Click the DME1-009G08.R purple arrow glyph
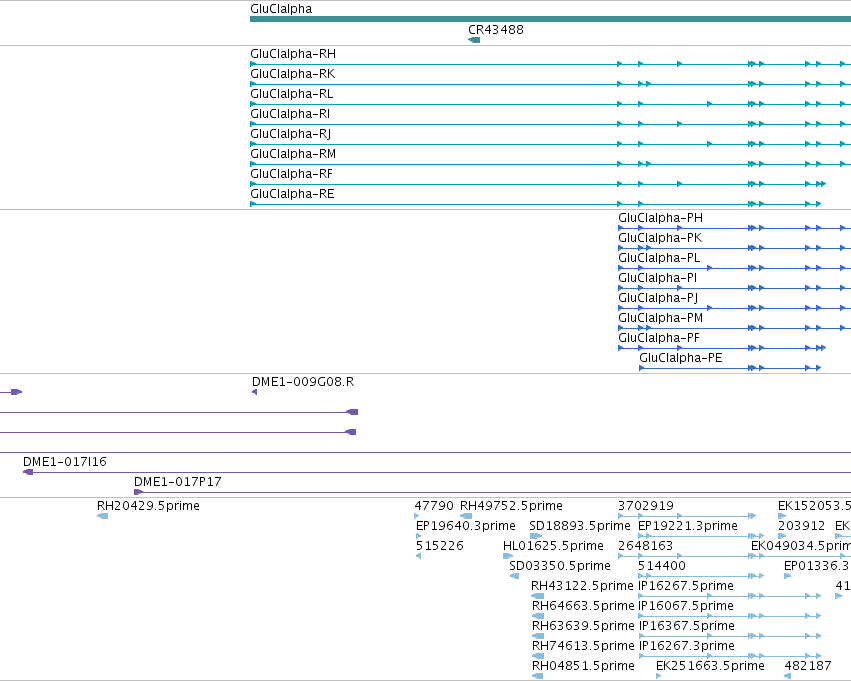 click(255, 392)
